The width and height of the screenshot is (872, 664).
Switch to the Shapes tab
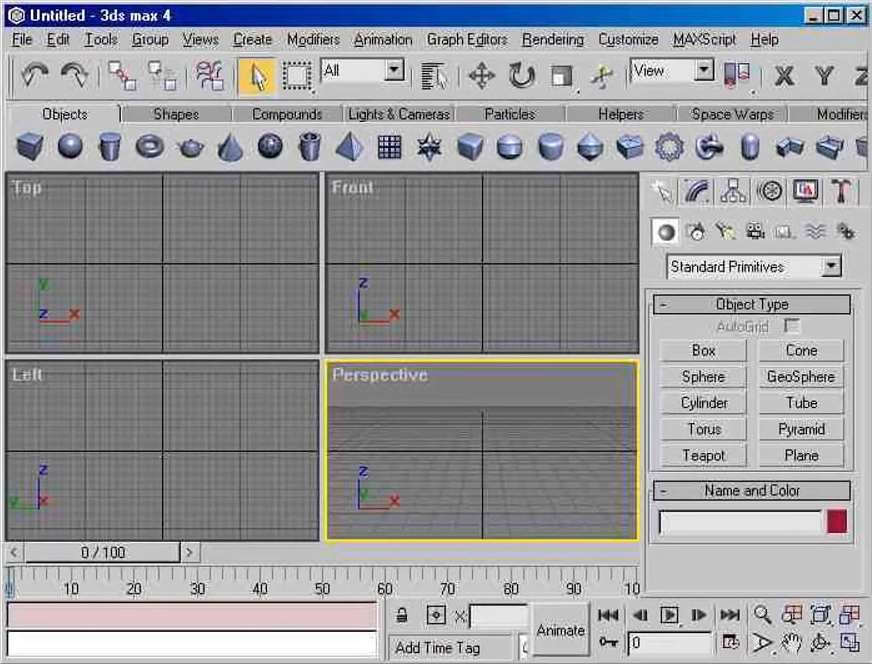pos(176,114)
